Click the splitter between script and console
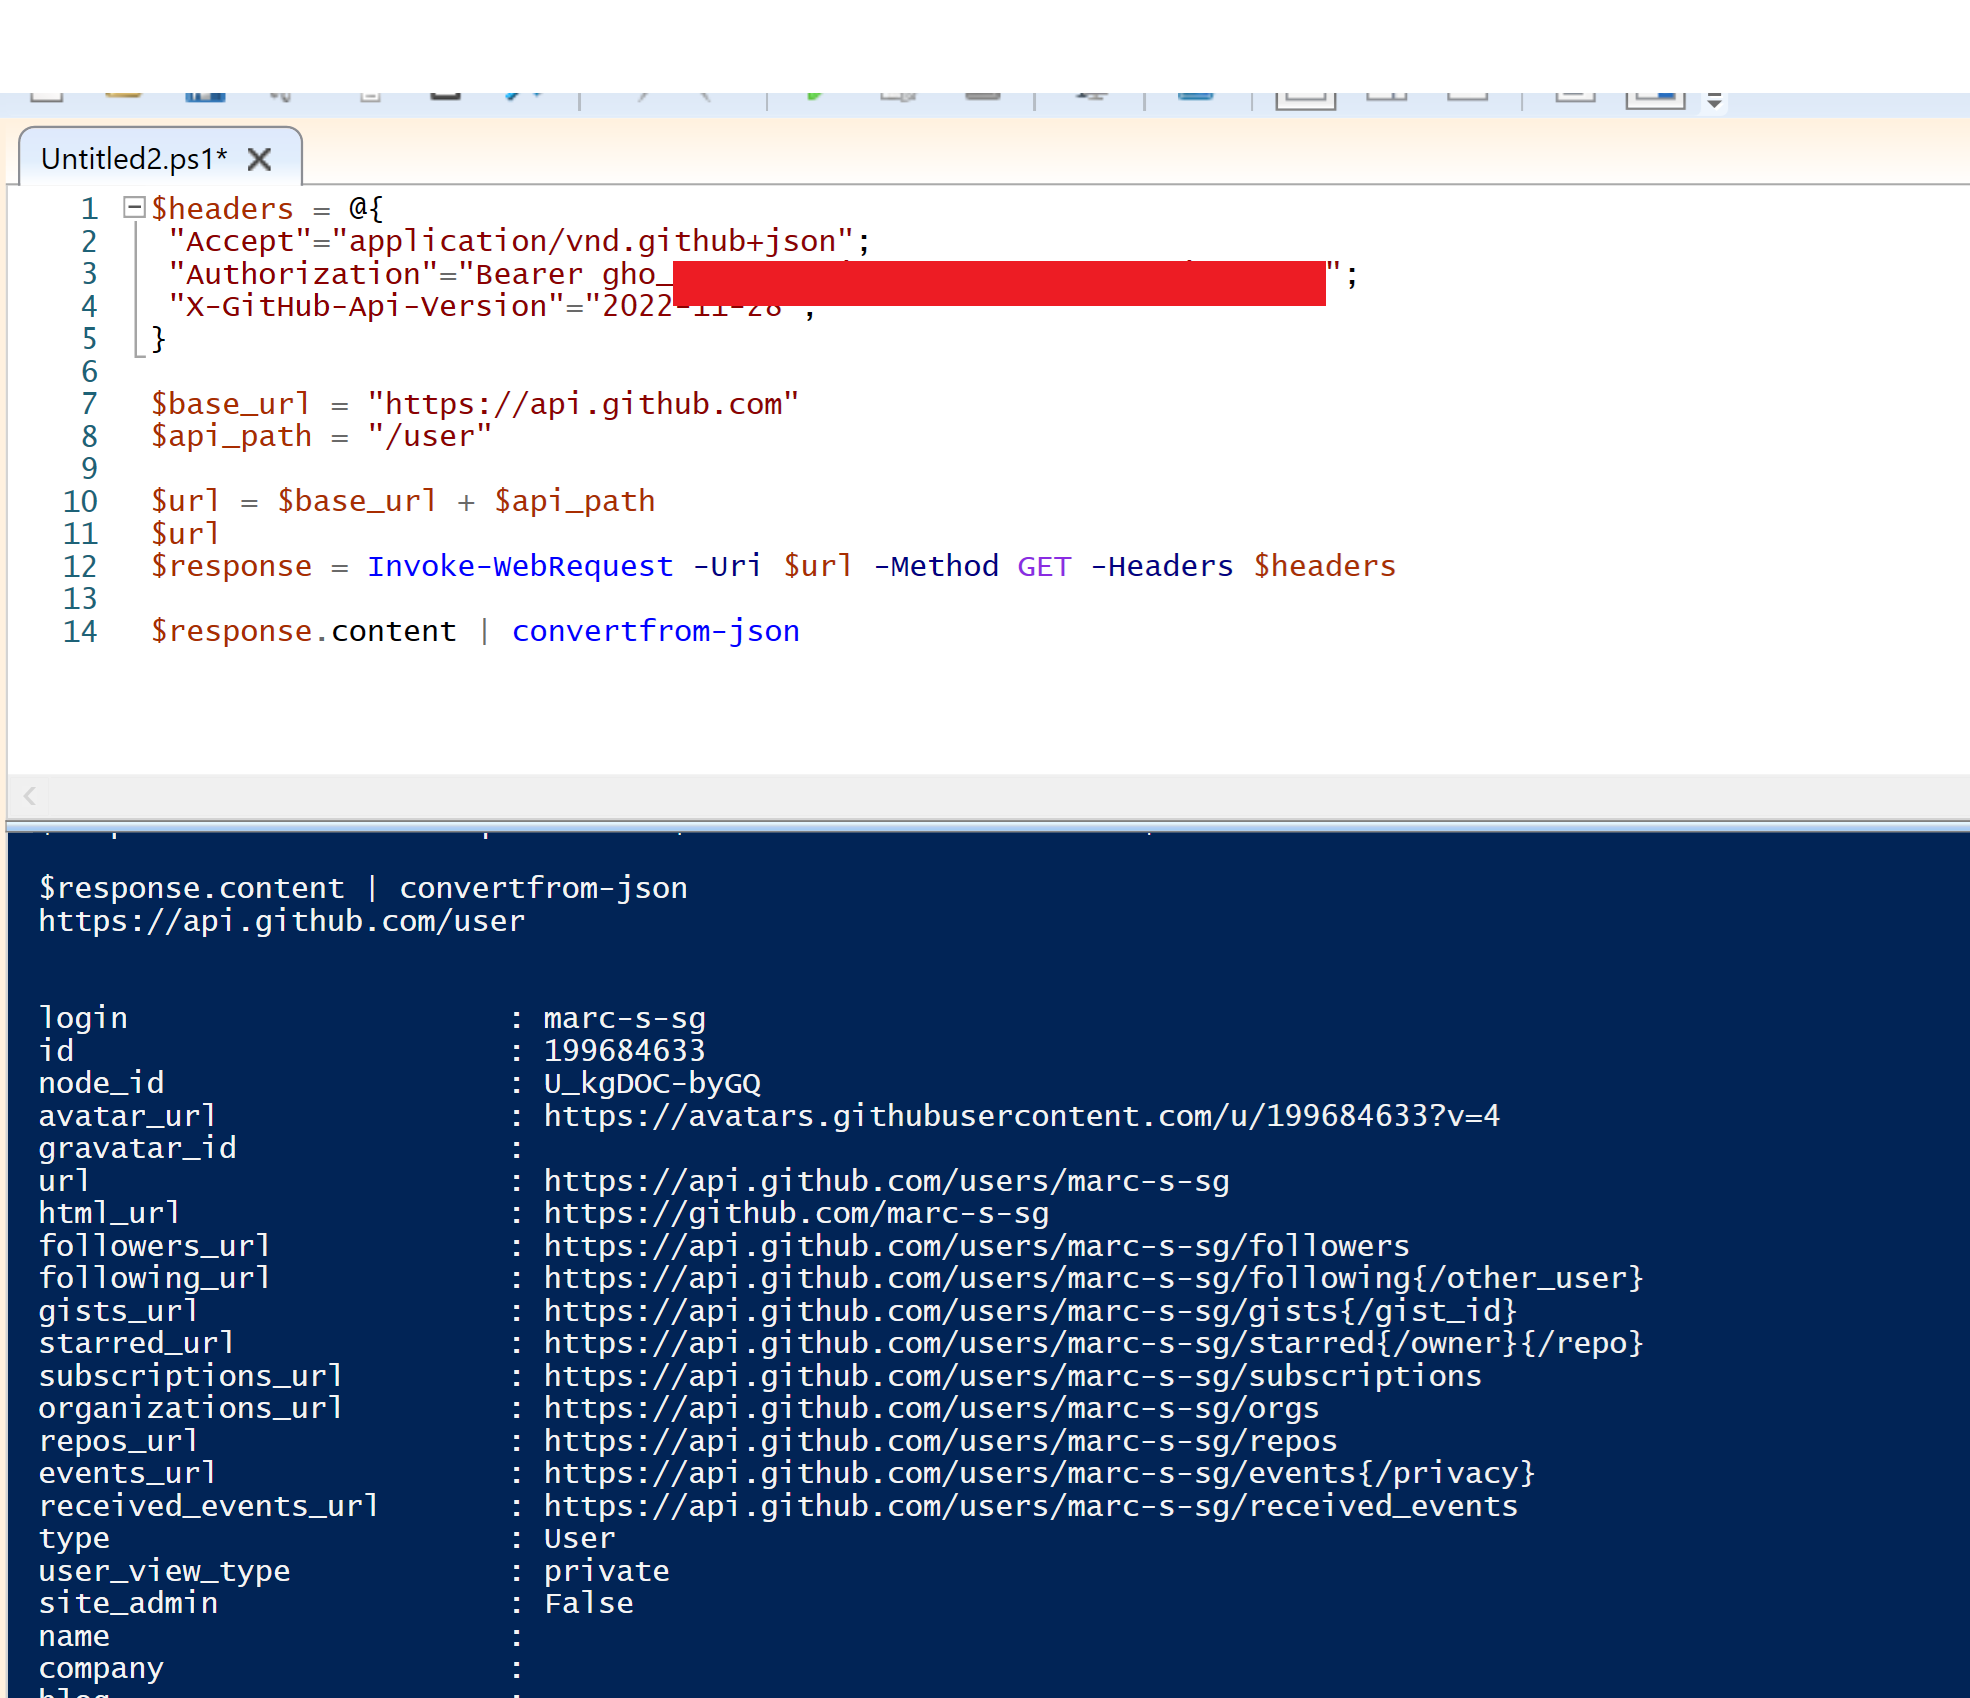The height and width of the screenshot is (1698, 1970). pos(985,825)
